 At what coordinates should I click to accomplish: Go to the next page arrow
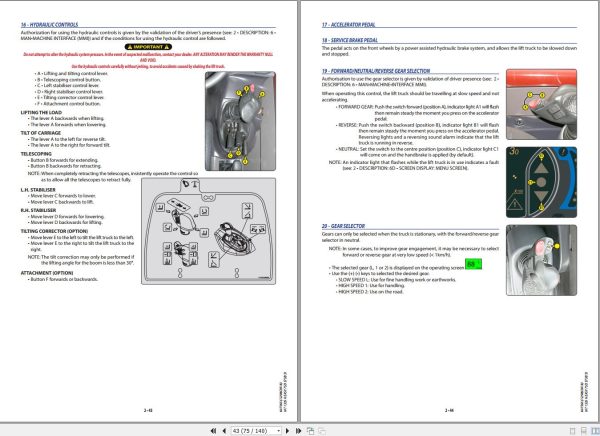point(287,431)
